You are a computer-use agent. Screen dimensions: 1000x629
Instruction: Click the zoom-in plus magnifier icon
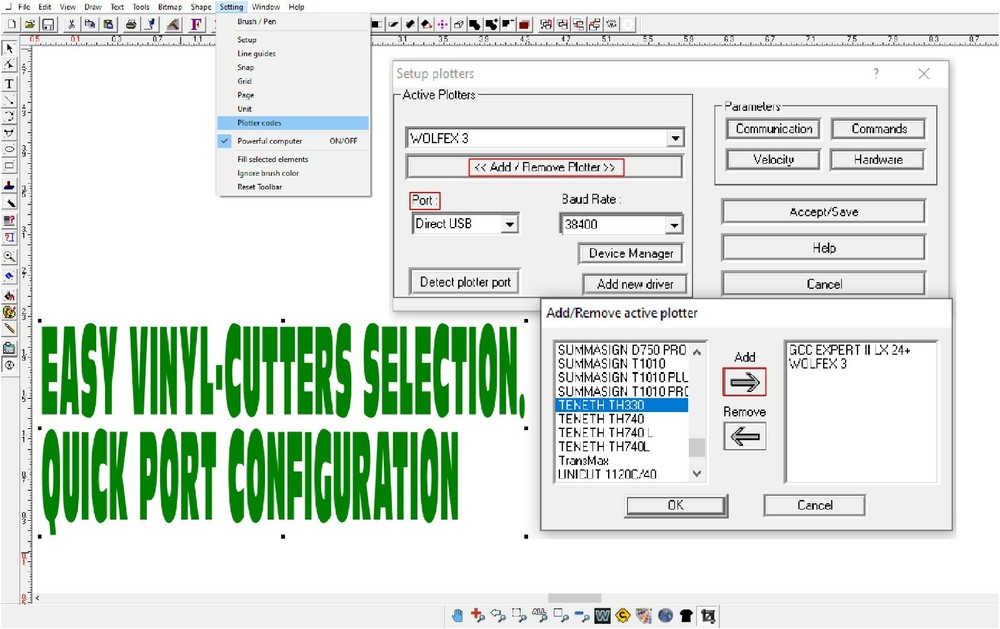coord(478,615)
